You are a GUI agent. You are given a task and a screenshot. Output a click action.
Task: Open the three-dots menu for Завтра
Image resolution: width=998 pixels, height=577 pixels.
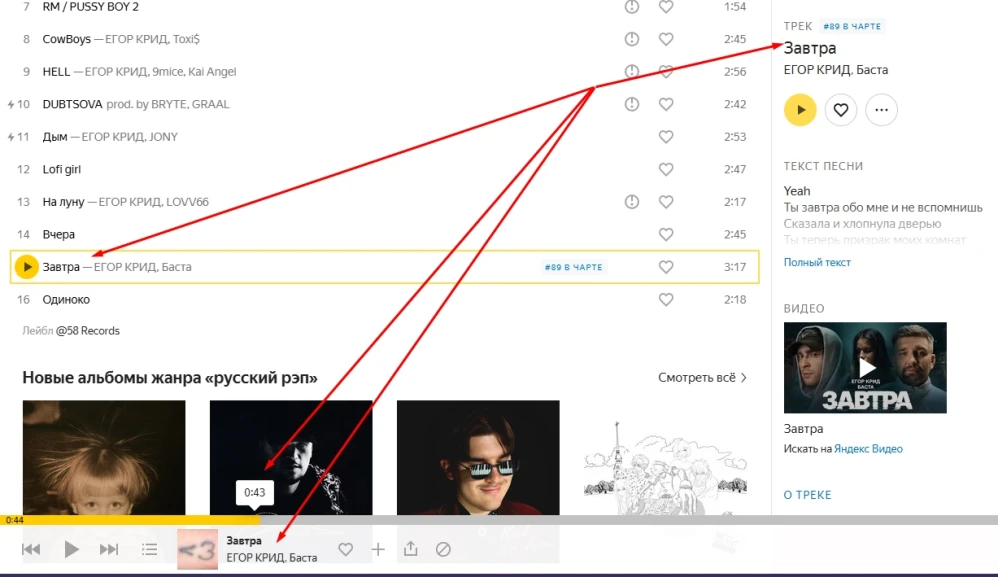(x=881, y=110)
